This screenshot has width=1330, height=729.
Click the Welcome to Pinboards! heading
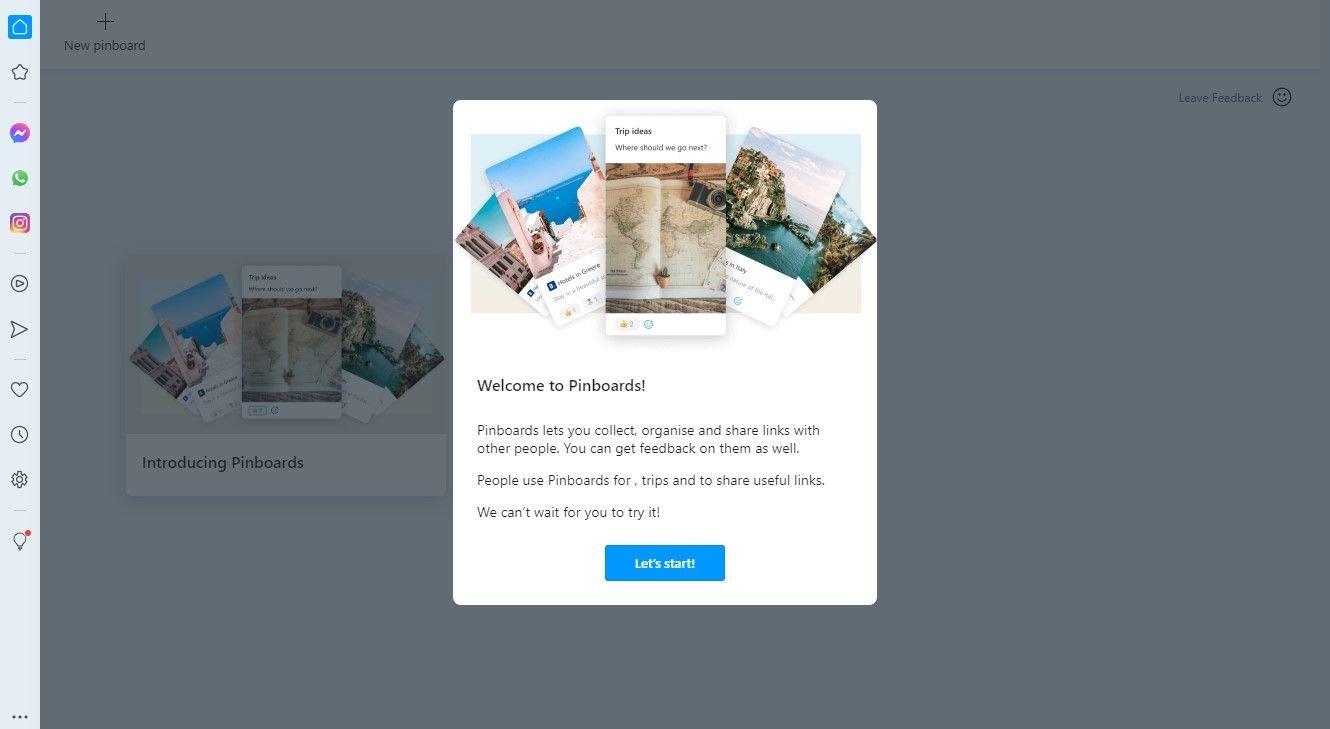pyautogui.click(x=561, y=385)
